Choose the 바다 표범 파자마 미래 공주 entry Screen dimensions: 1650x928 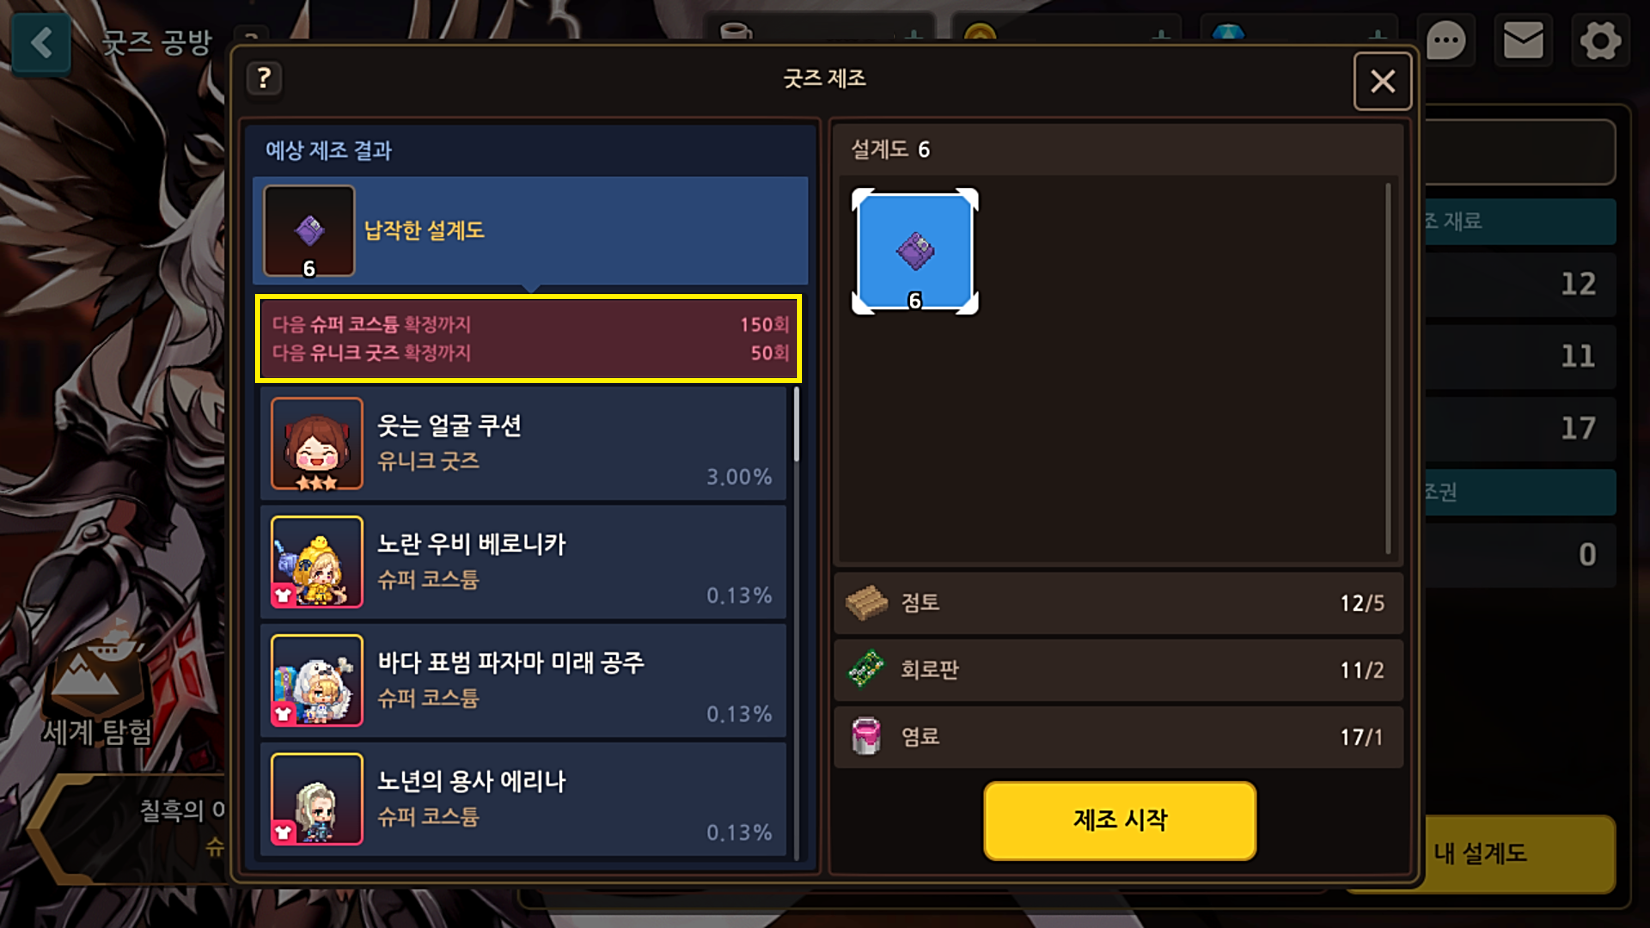pos(523,681)
